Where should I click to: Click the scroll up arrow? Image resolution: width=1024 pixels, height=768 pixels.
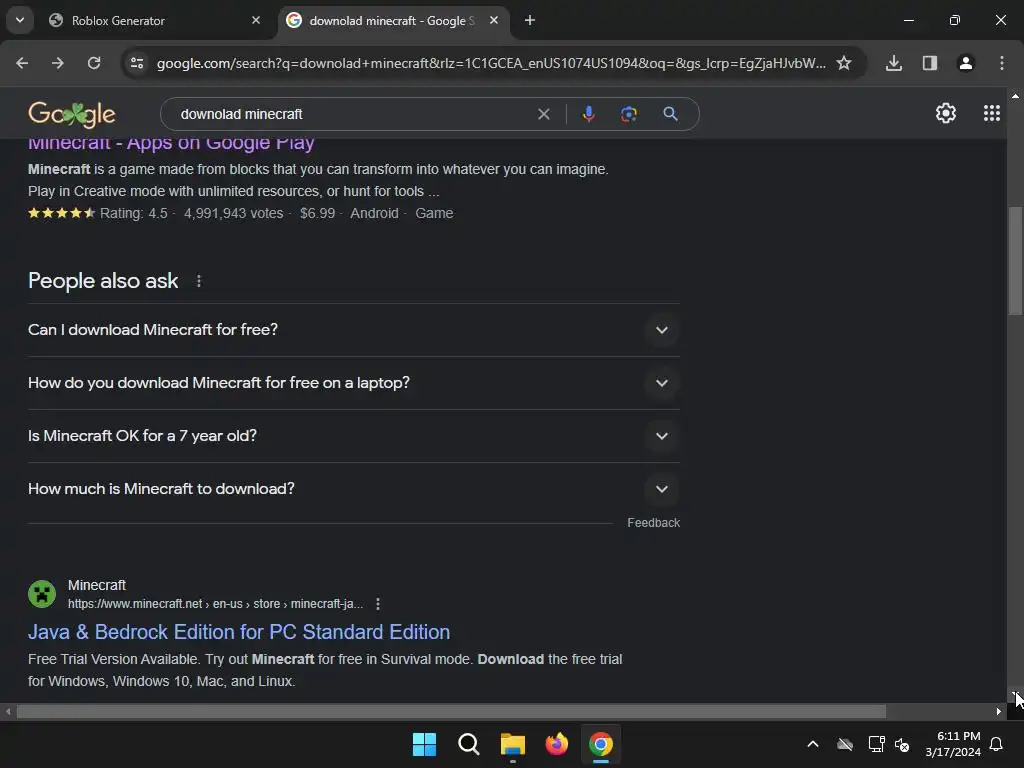click(x=1015, y=95)
